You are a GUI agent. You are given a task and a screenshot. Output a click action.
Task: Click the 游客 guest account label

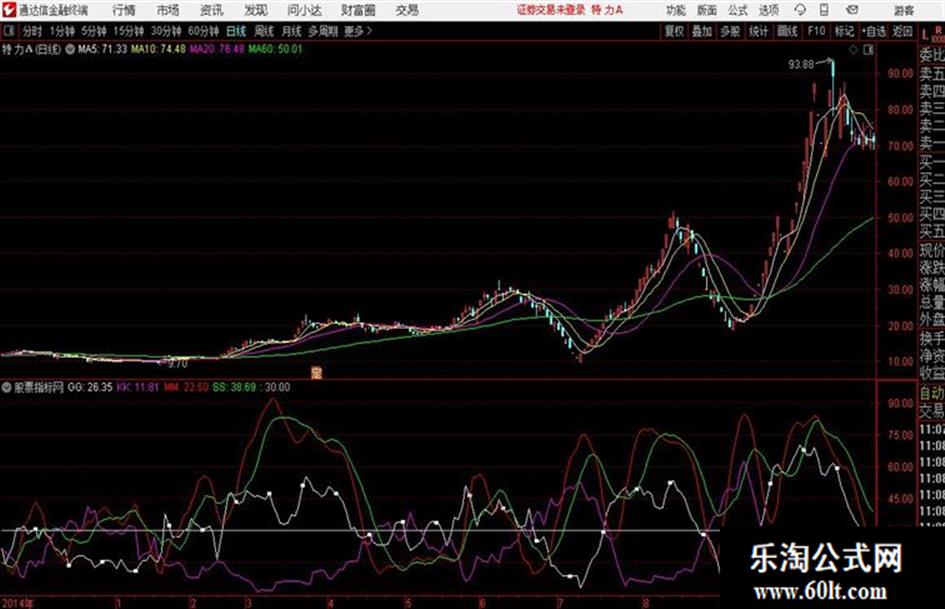[903, 10]
